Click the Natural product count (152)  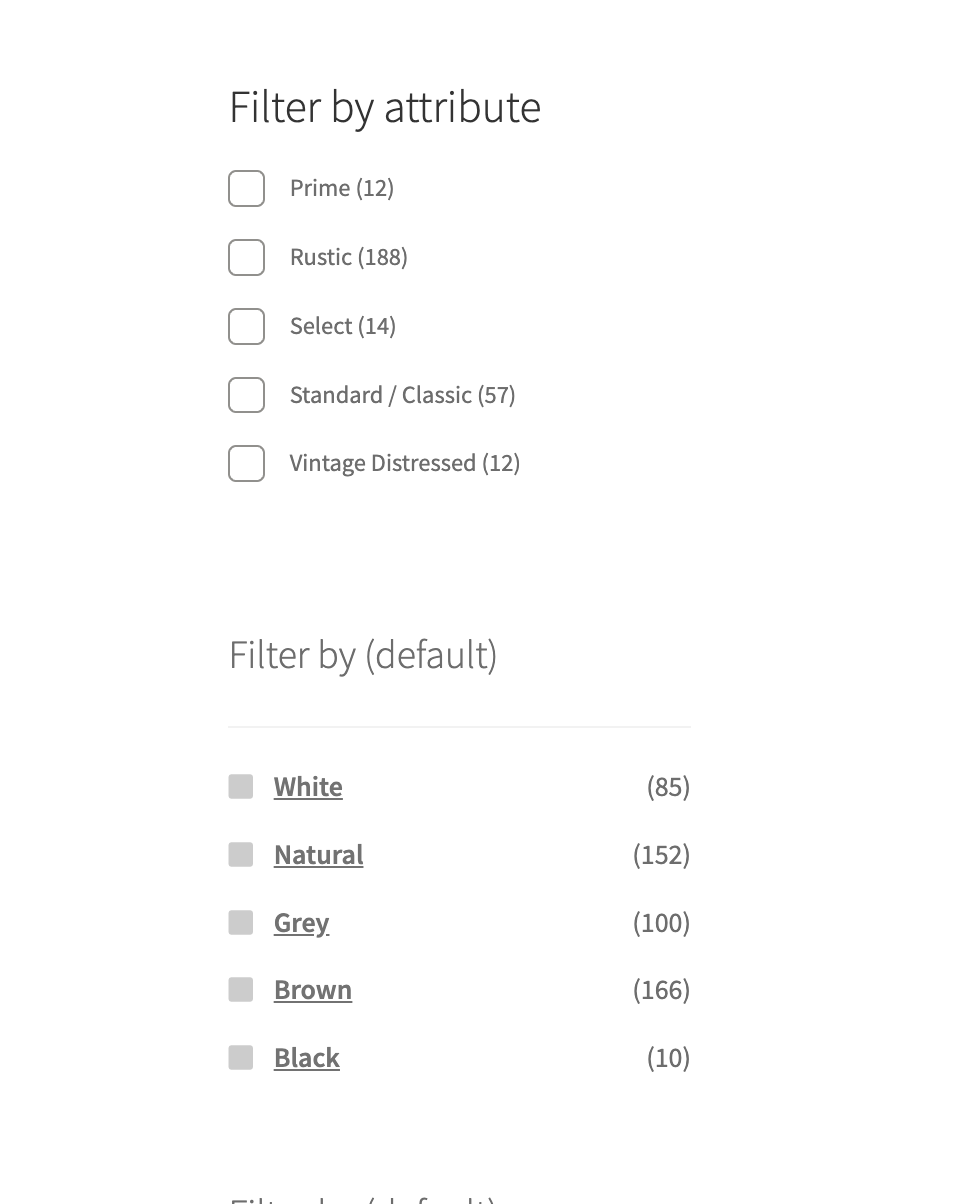click(661, 855)
